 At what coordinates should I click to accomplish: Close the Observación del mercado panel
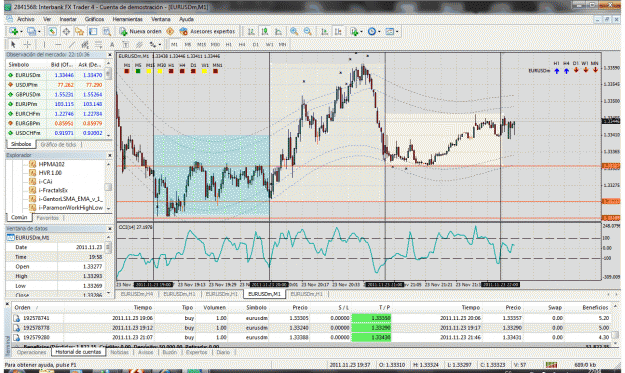coord(110,55)
